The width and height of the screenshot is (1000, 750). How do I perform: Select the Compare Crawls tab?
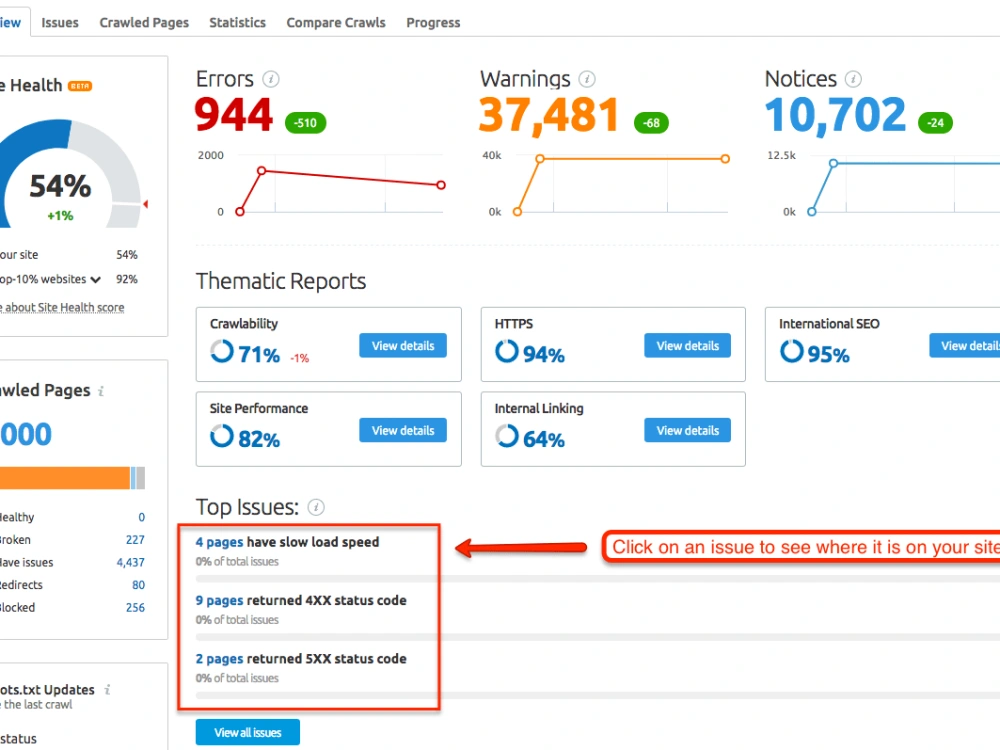[x=336, y=23]
